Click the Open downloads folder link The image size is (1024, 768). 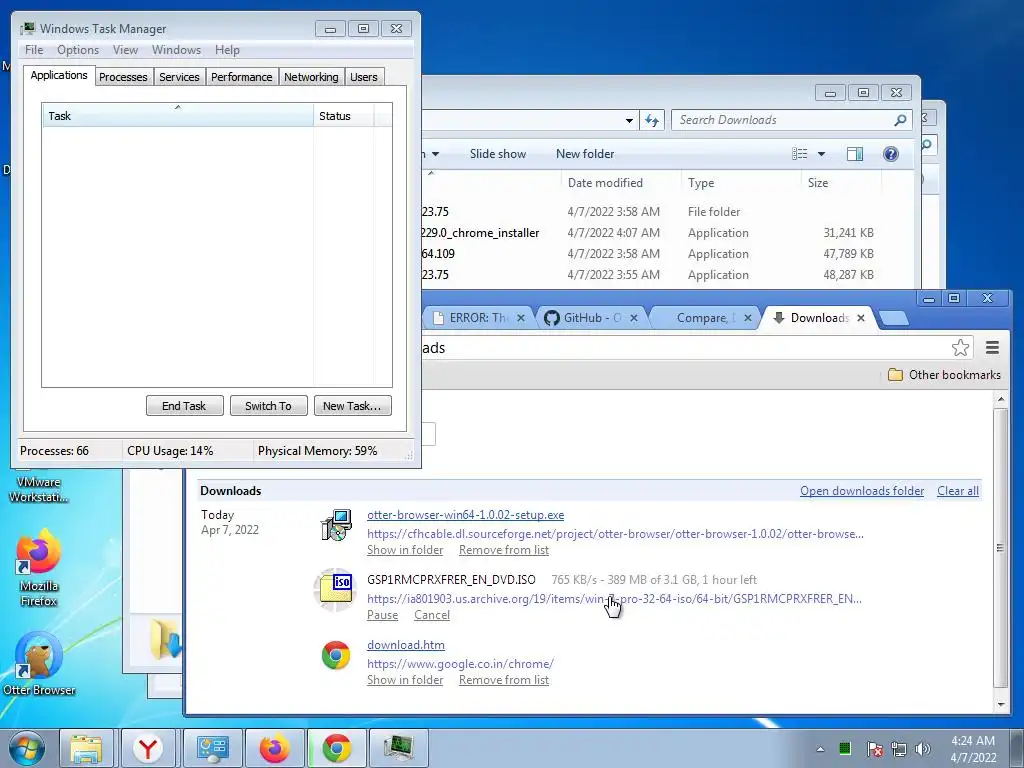861,490
